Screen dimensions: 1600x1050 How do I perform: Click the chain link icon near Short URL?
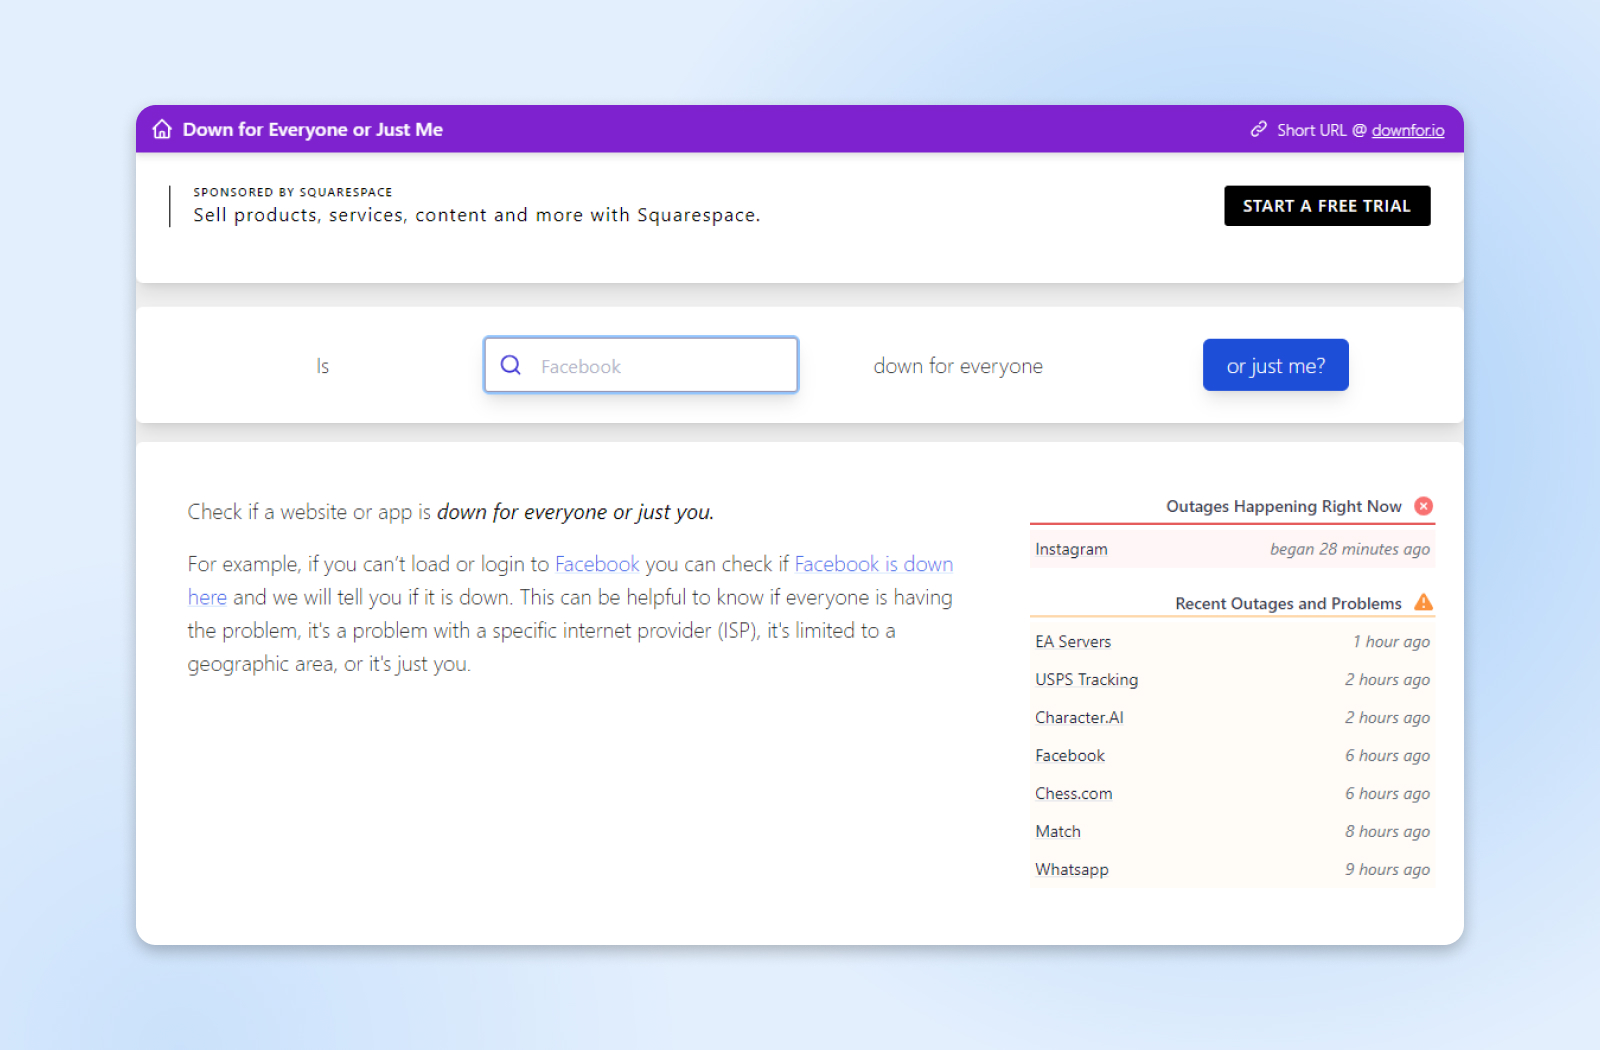(x=1258, y=130)
